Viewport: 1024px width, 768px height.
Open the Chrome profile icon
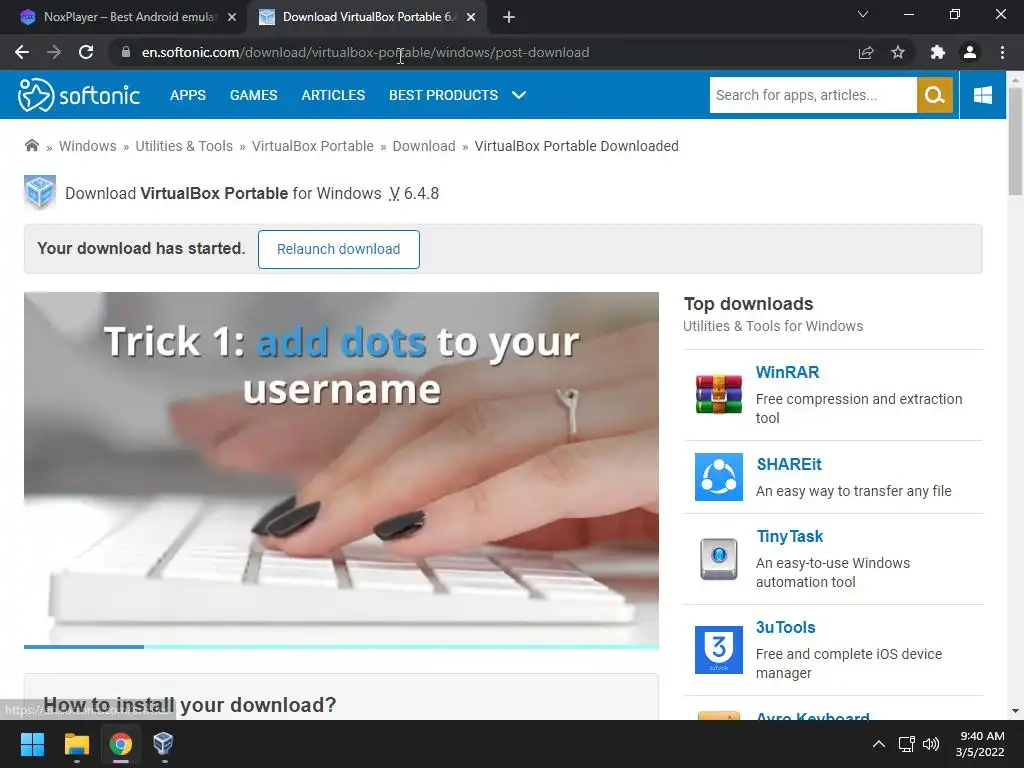tap(970, 52)
